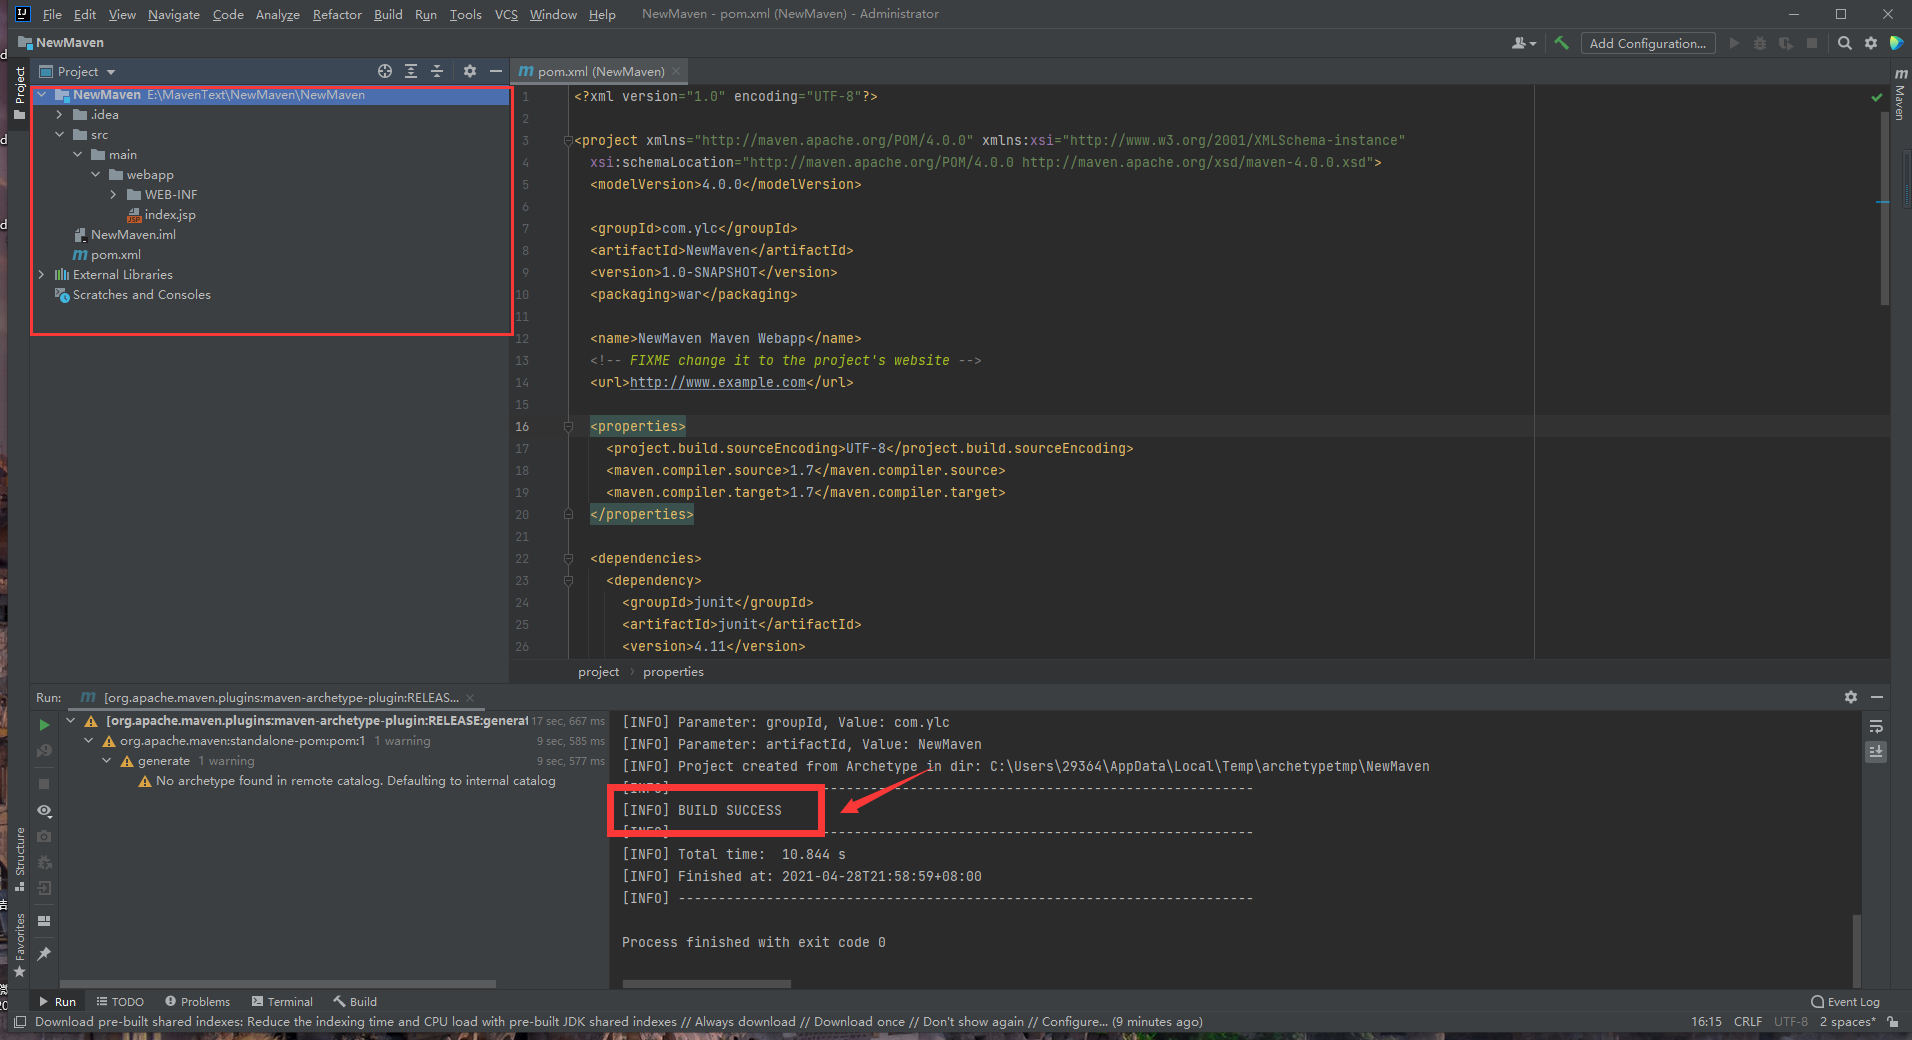Switch to the Terminal tool tab
The image size is (1912, 1040).
click(x=282, y=1001)
